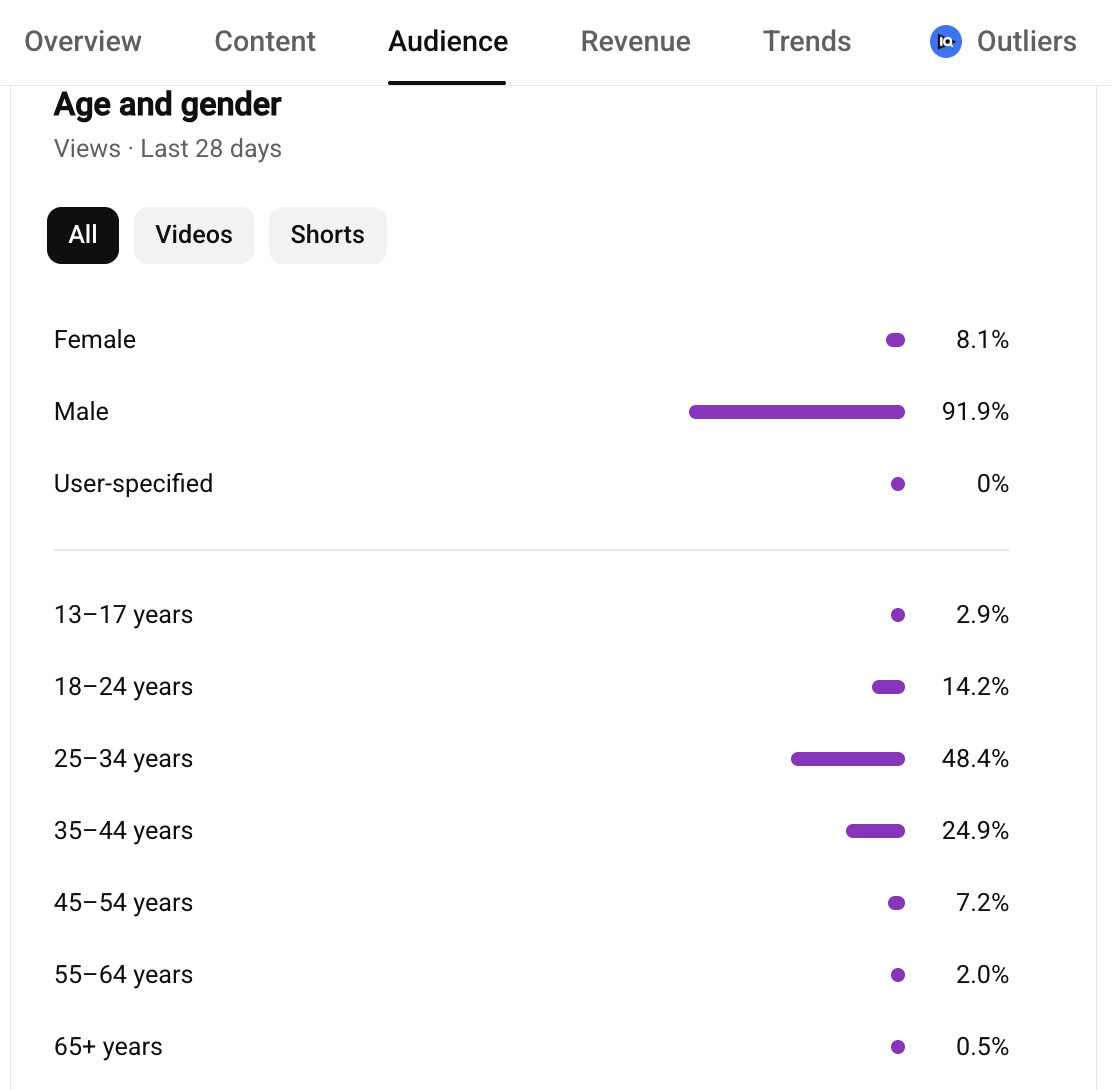
Task: Click the Age and gender heading
Action: tap(167, 105)
